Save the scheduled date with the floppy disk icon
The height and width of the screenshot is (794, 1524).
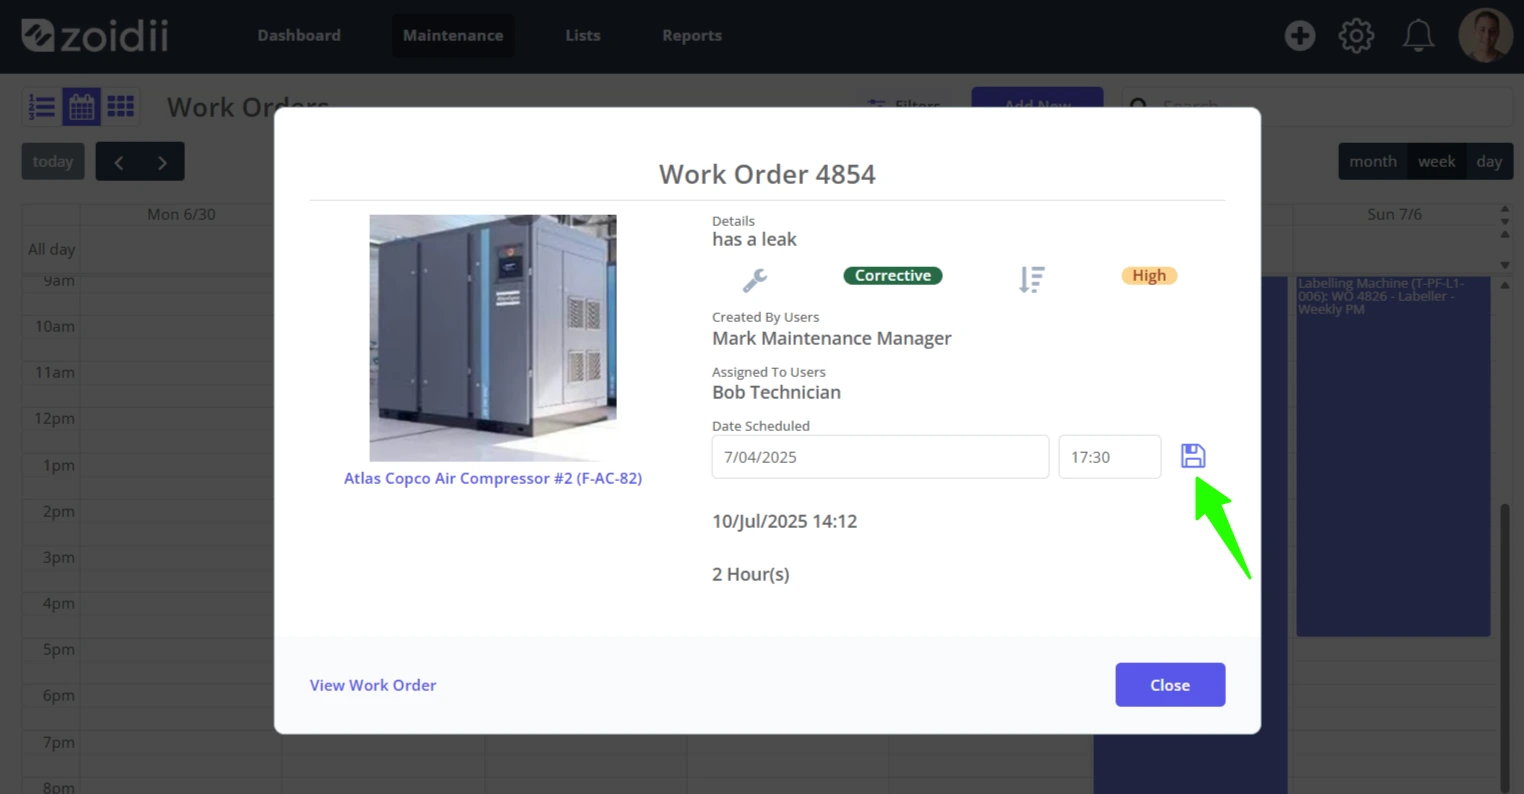point(1193,456)
